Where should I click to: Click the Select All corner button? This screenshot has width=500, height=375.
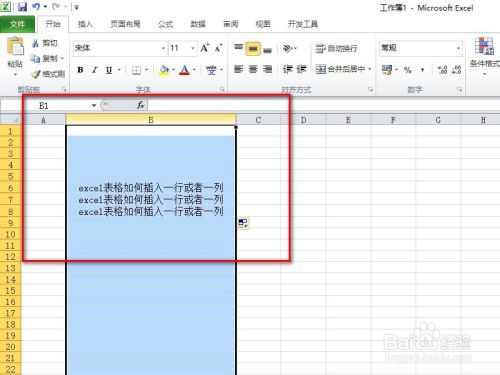click(x=11, y=120)
